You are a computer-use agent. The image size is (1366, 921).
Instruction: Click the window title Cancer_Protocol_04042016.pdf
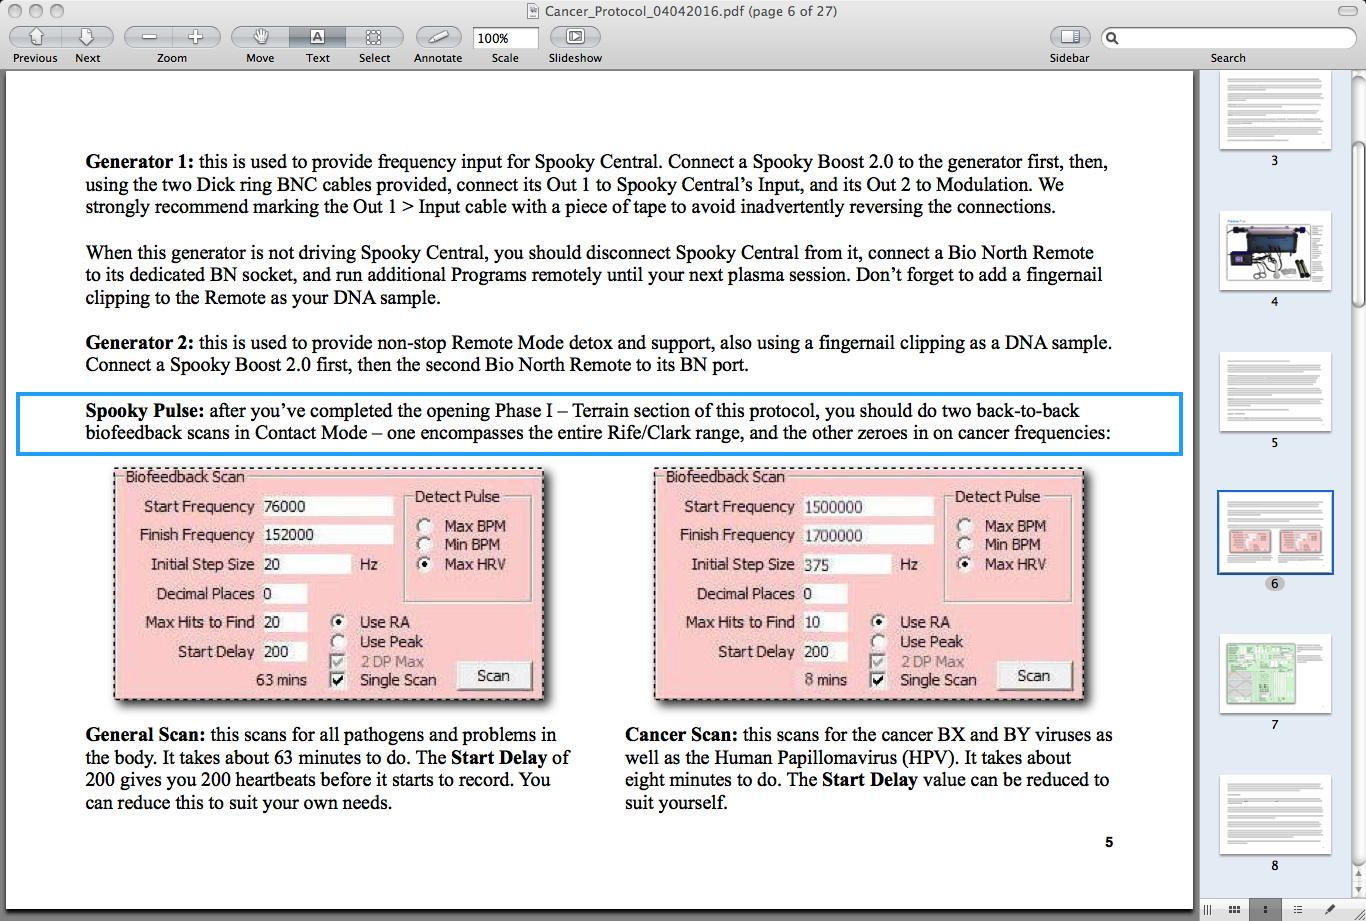(x=692, y=11)
